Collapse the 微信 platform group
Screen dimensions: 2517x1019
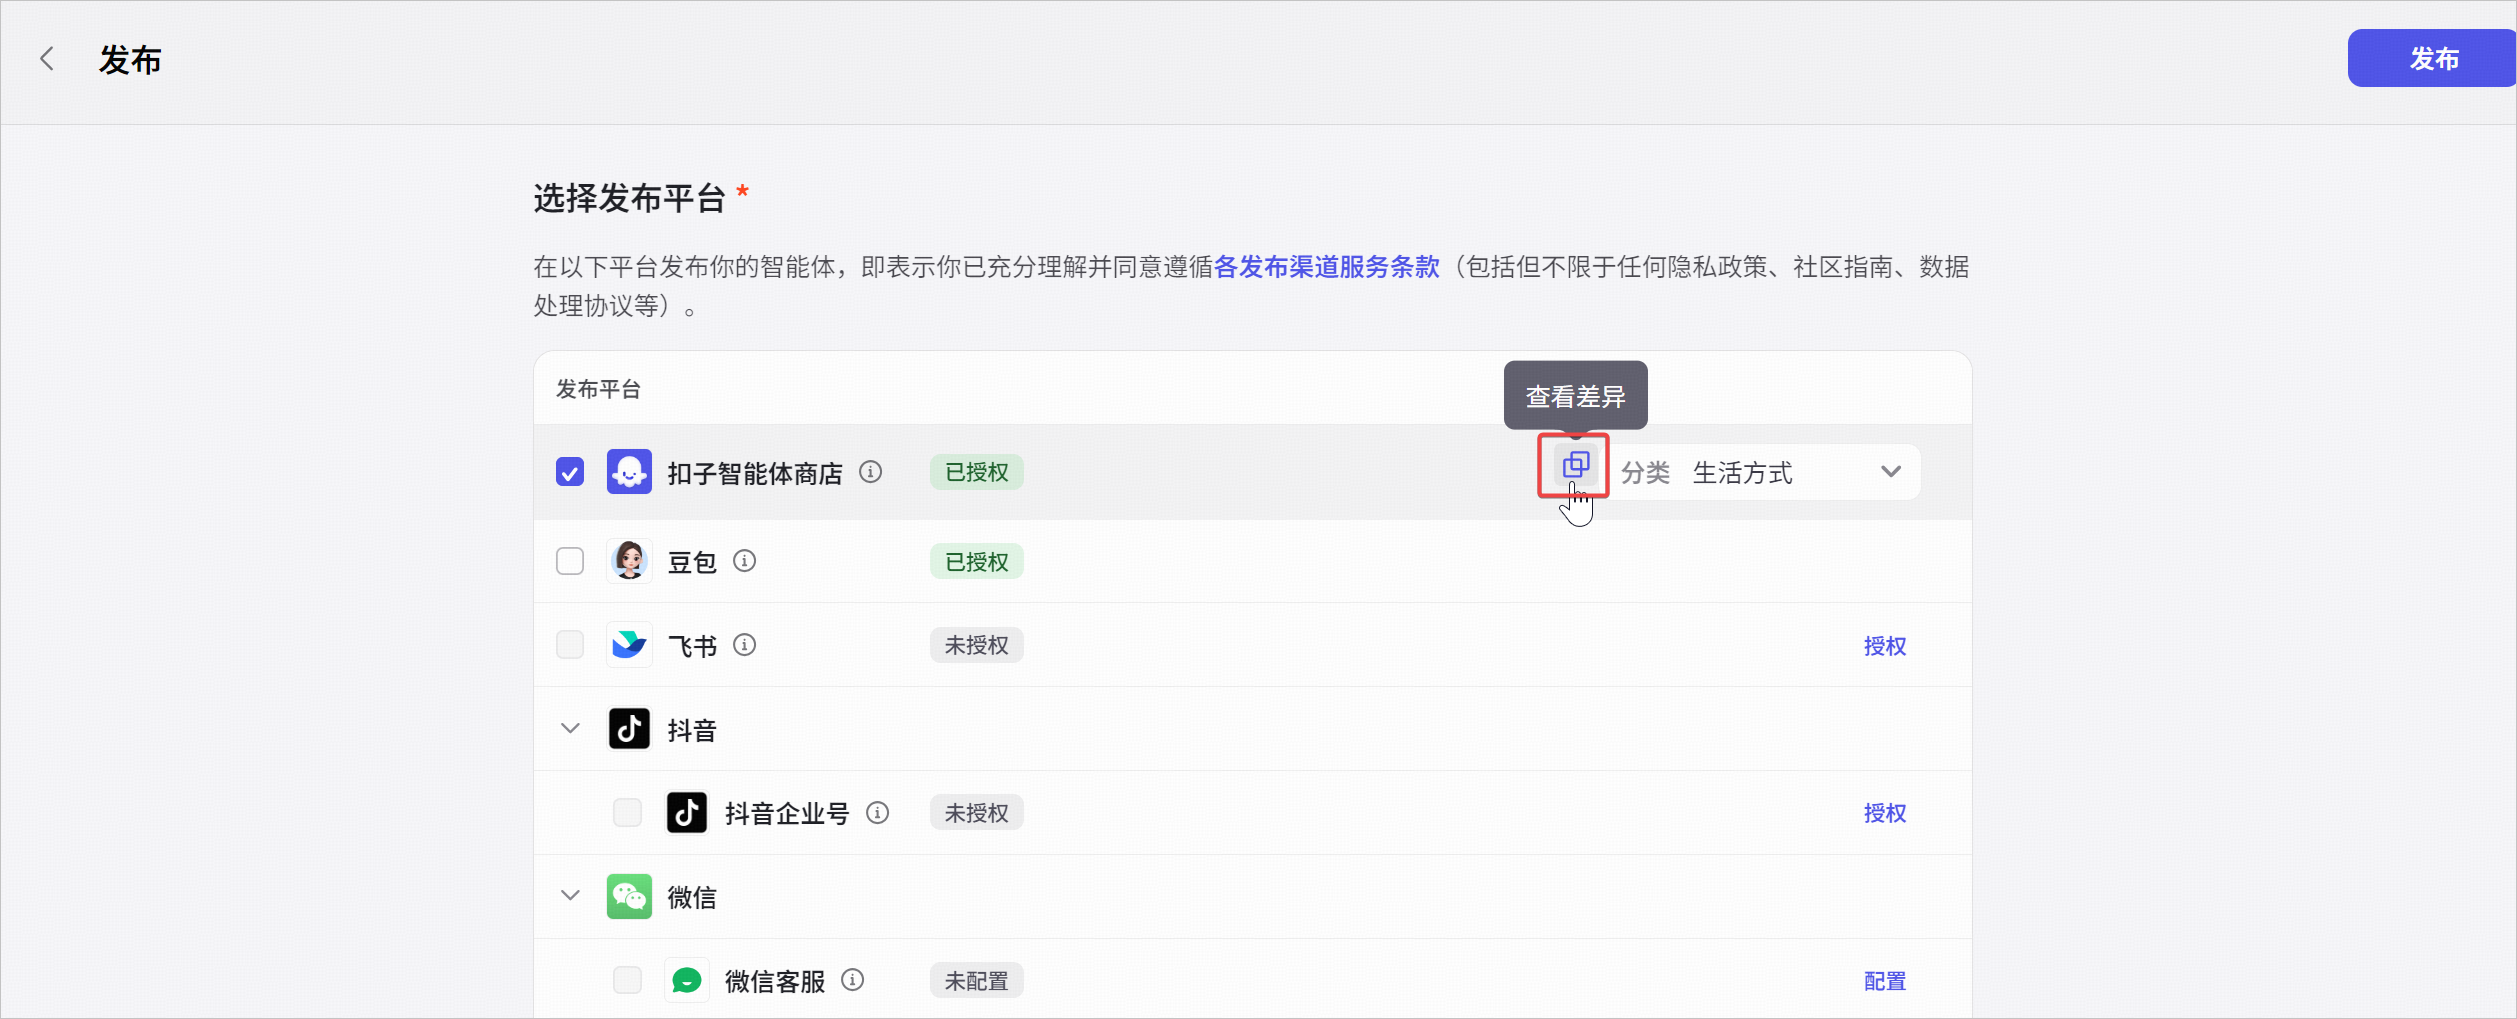pyautogui.click(x=570, y=896)
